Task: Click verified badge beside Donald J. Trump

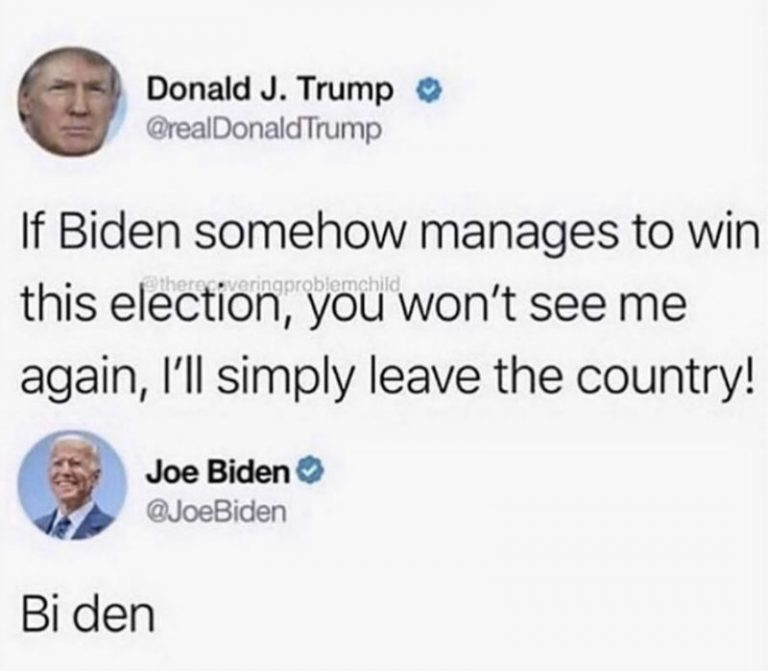Action: tap(430, 92)
